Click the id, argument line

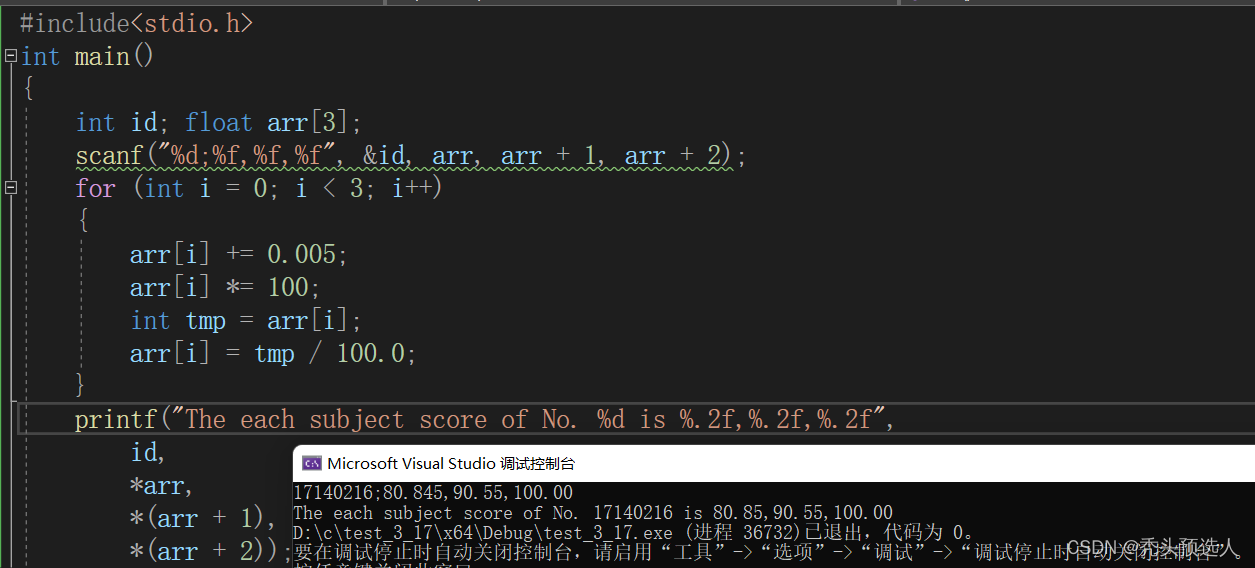[x=148, y=452]
